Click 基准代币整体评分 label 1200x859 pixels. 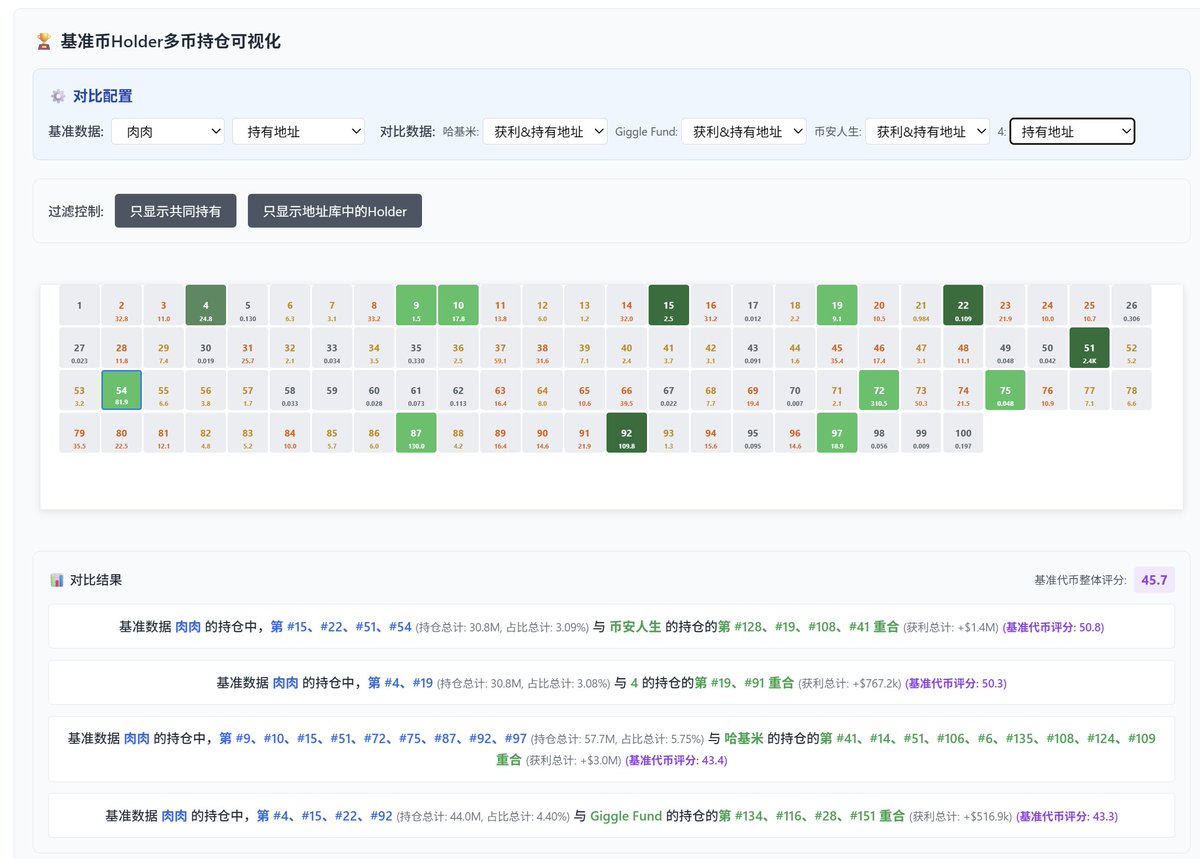[x=1080, y=580]
